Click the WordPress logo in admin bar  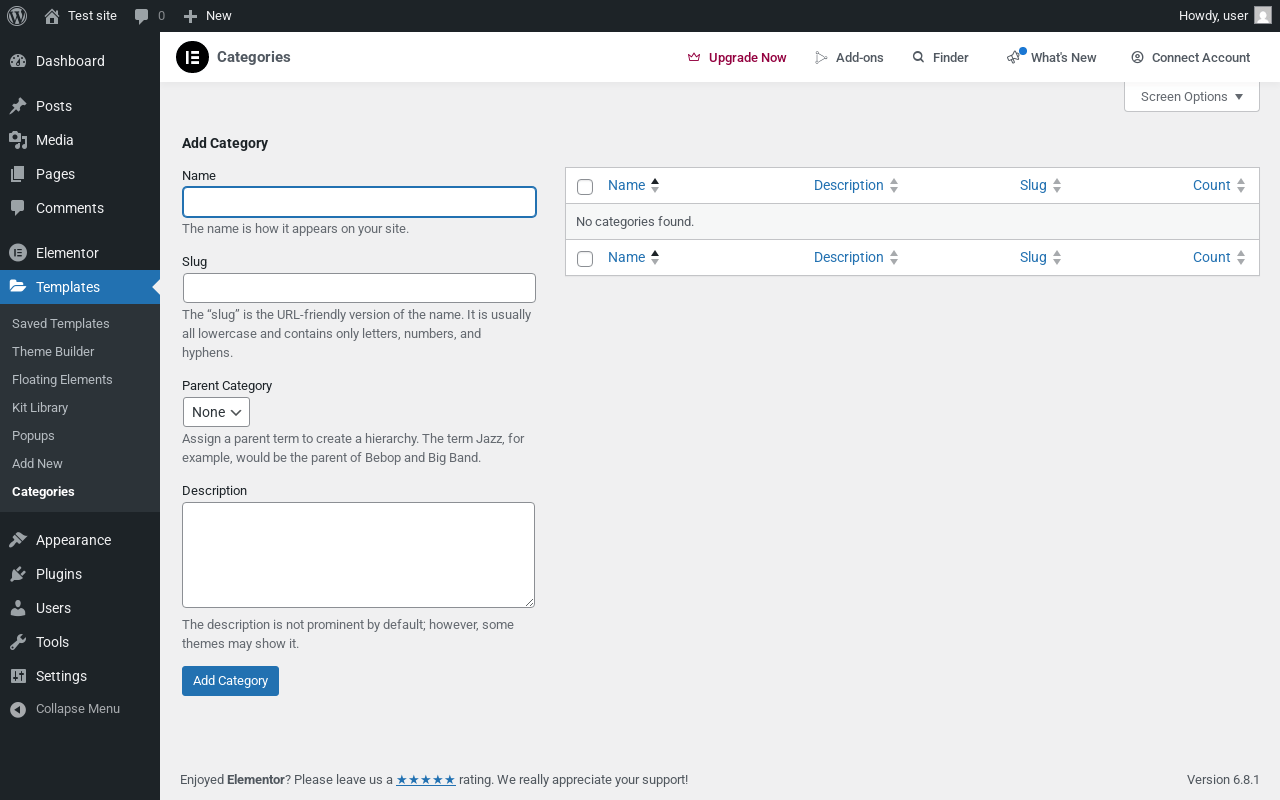(17, 16)
